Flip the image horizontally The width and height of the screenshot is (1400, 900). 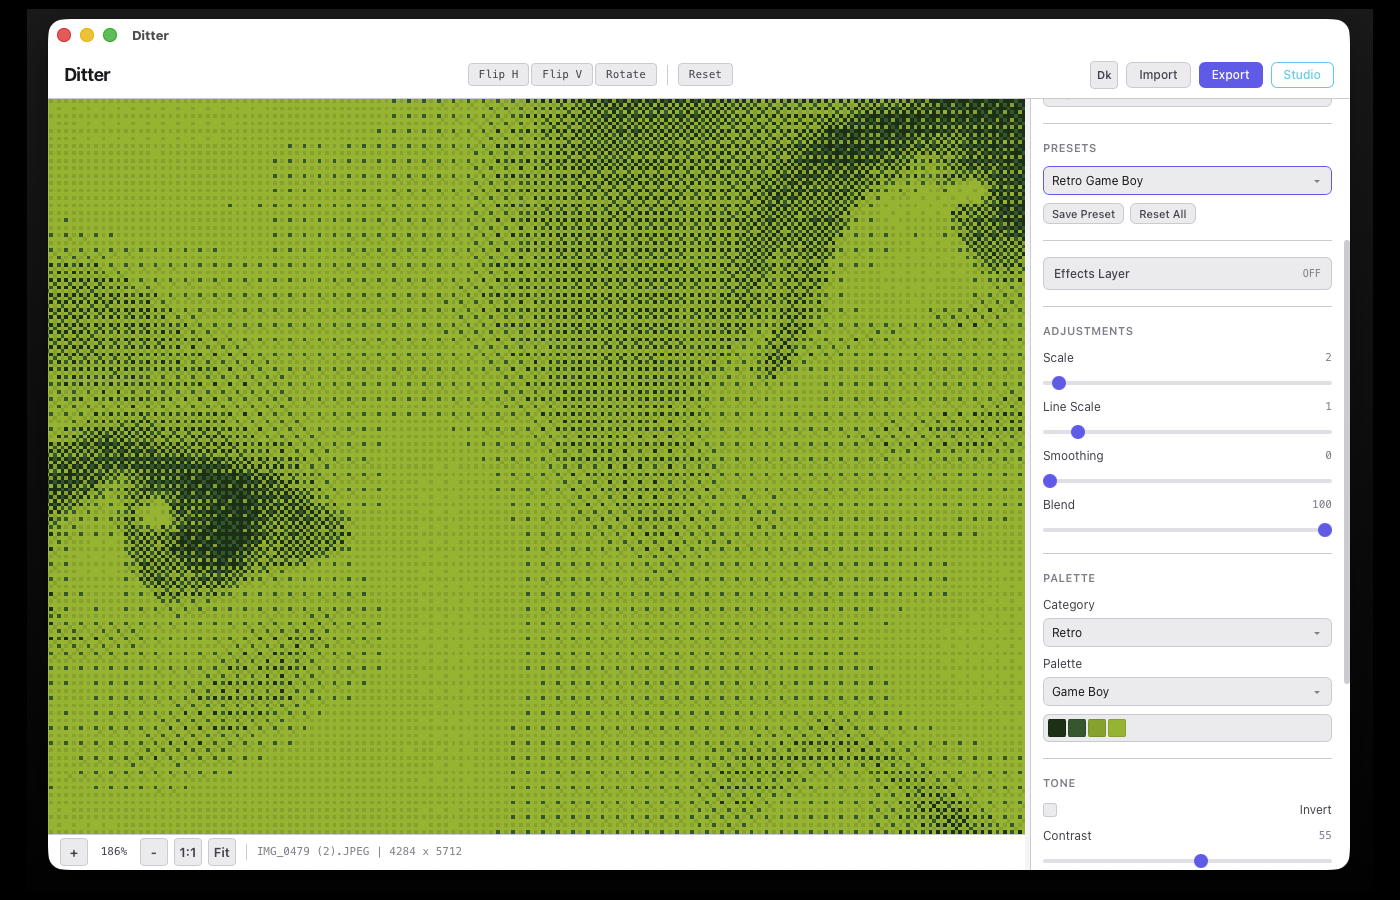498,75
